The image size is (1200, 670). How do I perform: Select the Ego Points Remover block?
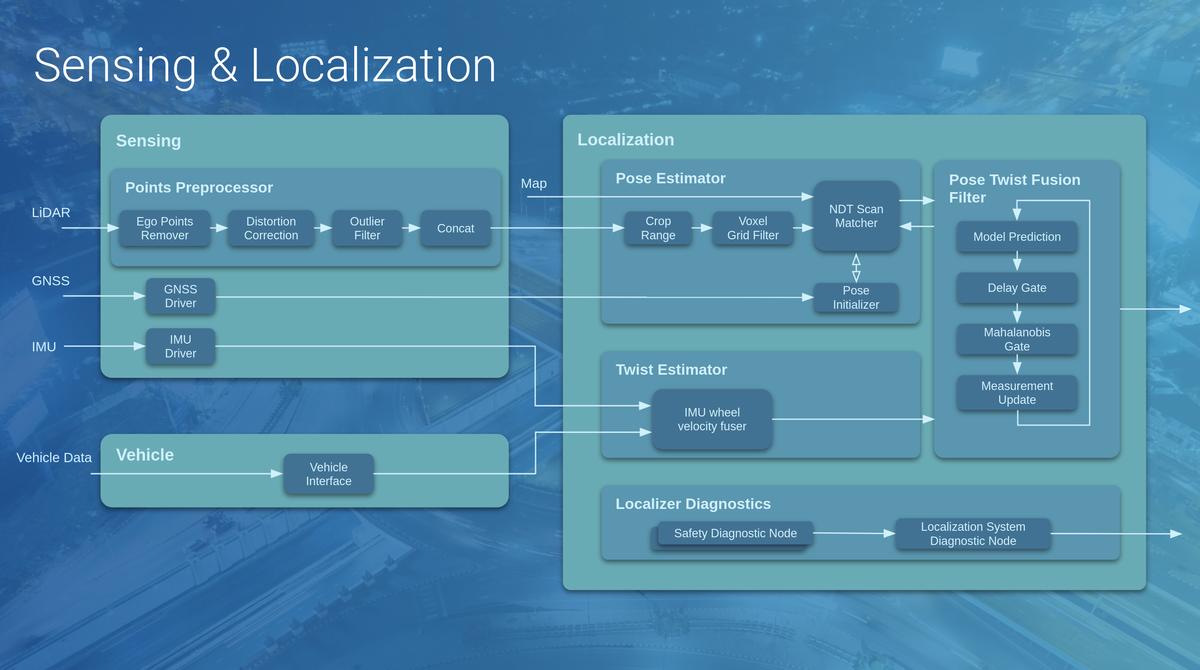(165, 228)
